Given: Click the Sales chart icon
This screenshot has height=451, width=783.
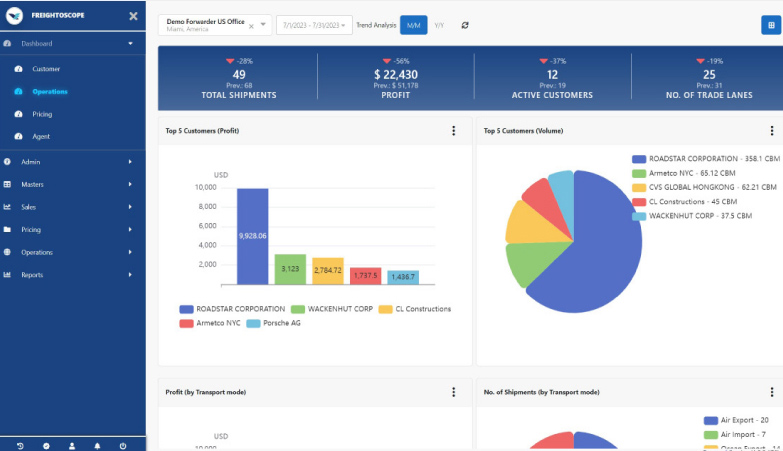Looking at the screenshot, I should tap(7, 207).
